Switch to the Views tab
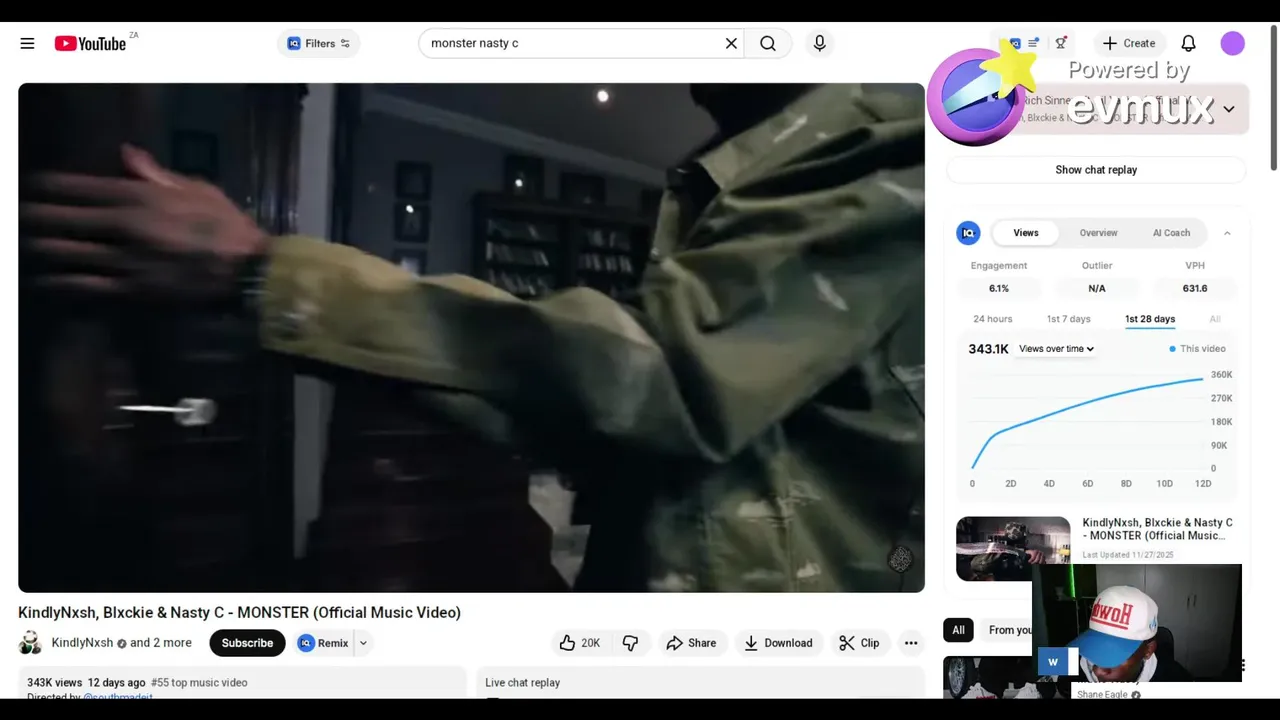 click(1026, 233)
